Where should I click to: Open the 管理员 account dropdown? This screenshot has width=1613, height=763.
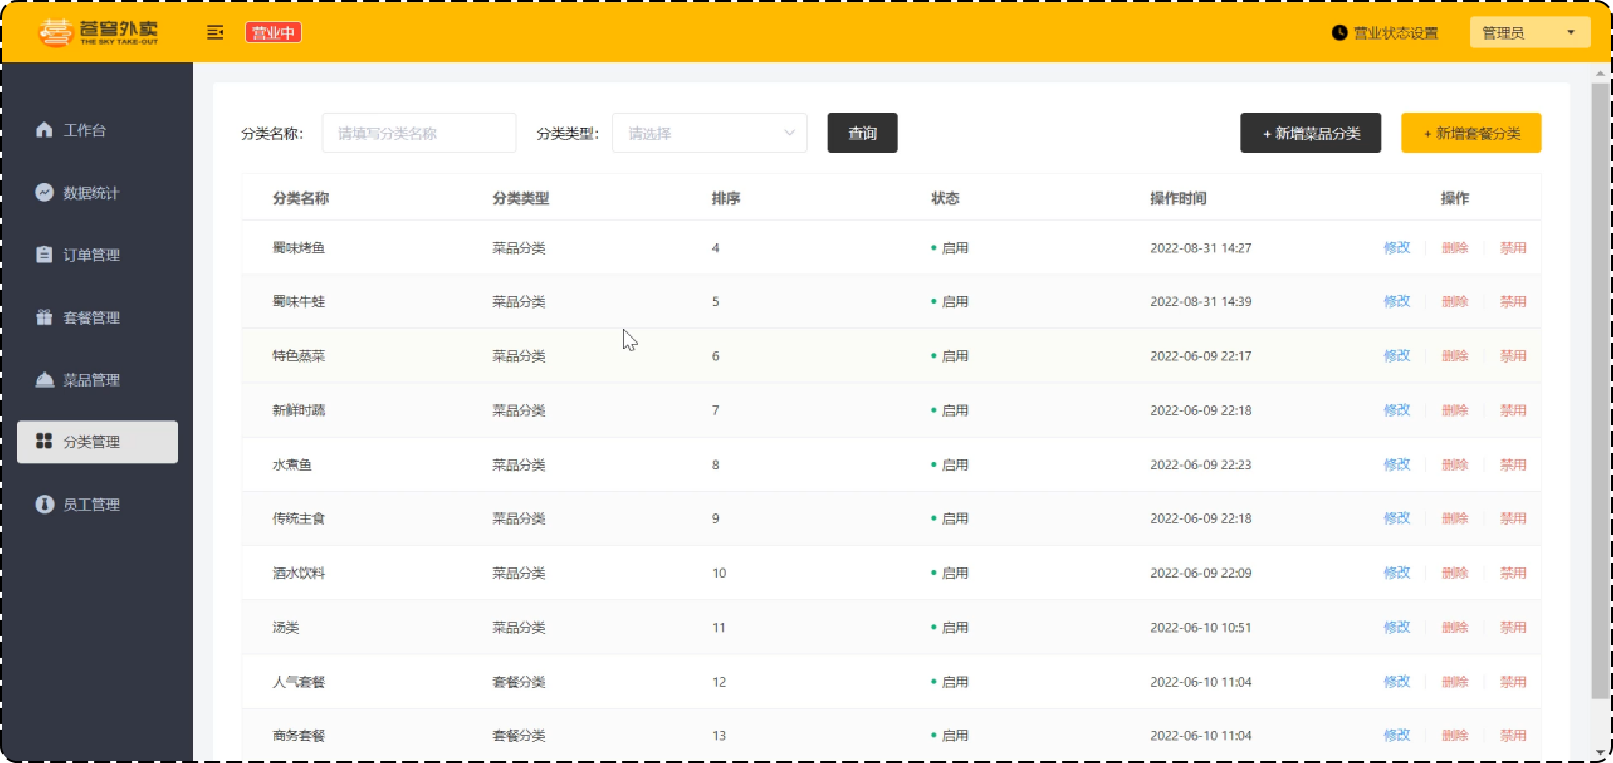point(1530,33)
